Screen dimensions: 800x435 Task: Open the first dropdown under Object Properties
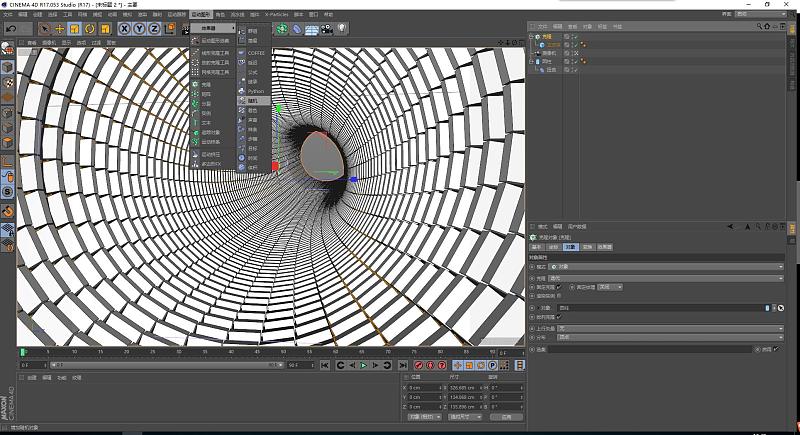point(660,267)
